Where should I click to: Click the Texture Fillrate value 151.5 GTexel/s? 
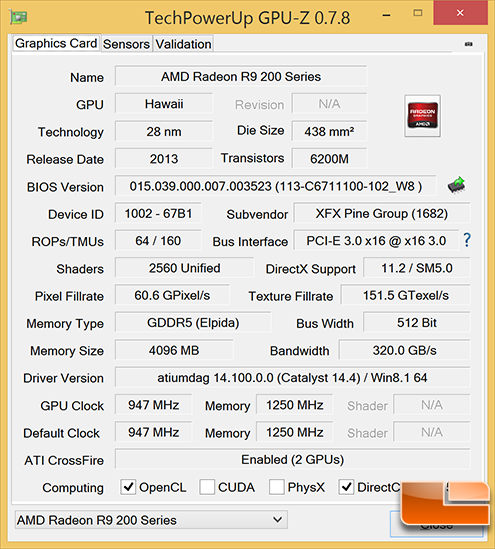405,295
